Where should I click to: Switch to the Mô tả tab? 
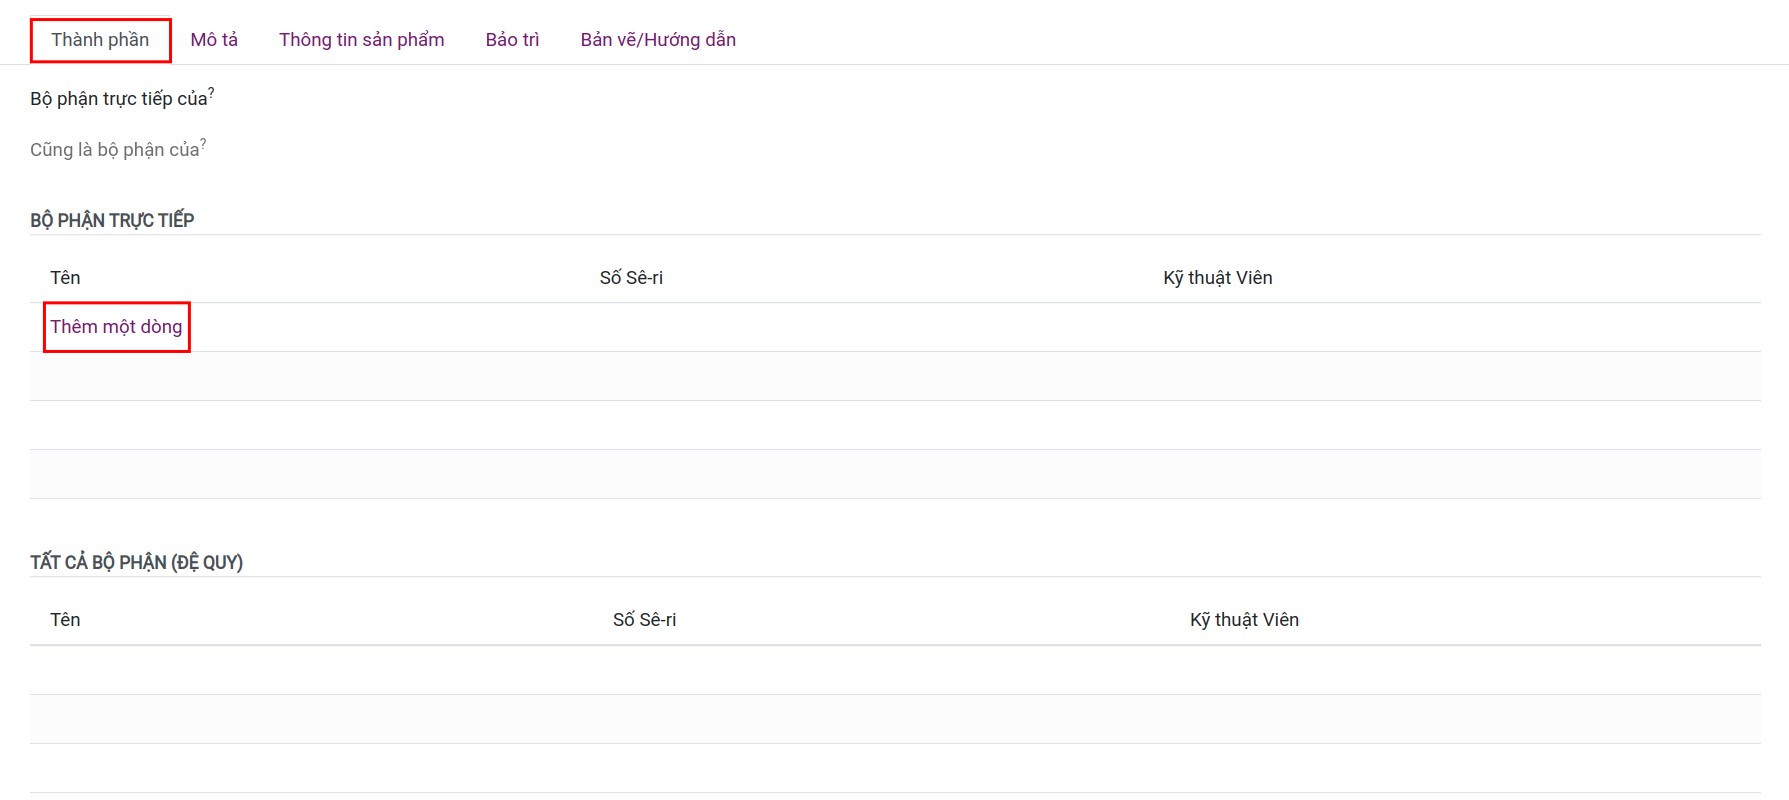(214, 40)
